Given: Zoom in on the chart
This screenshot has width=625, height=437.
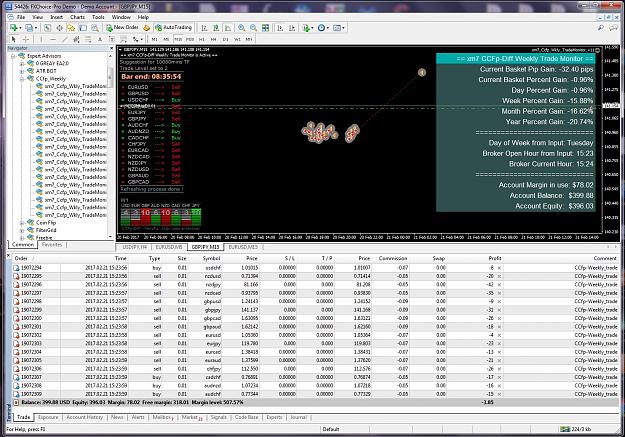Looking at the screenshot, I should pos(242,28).
